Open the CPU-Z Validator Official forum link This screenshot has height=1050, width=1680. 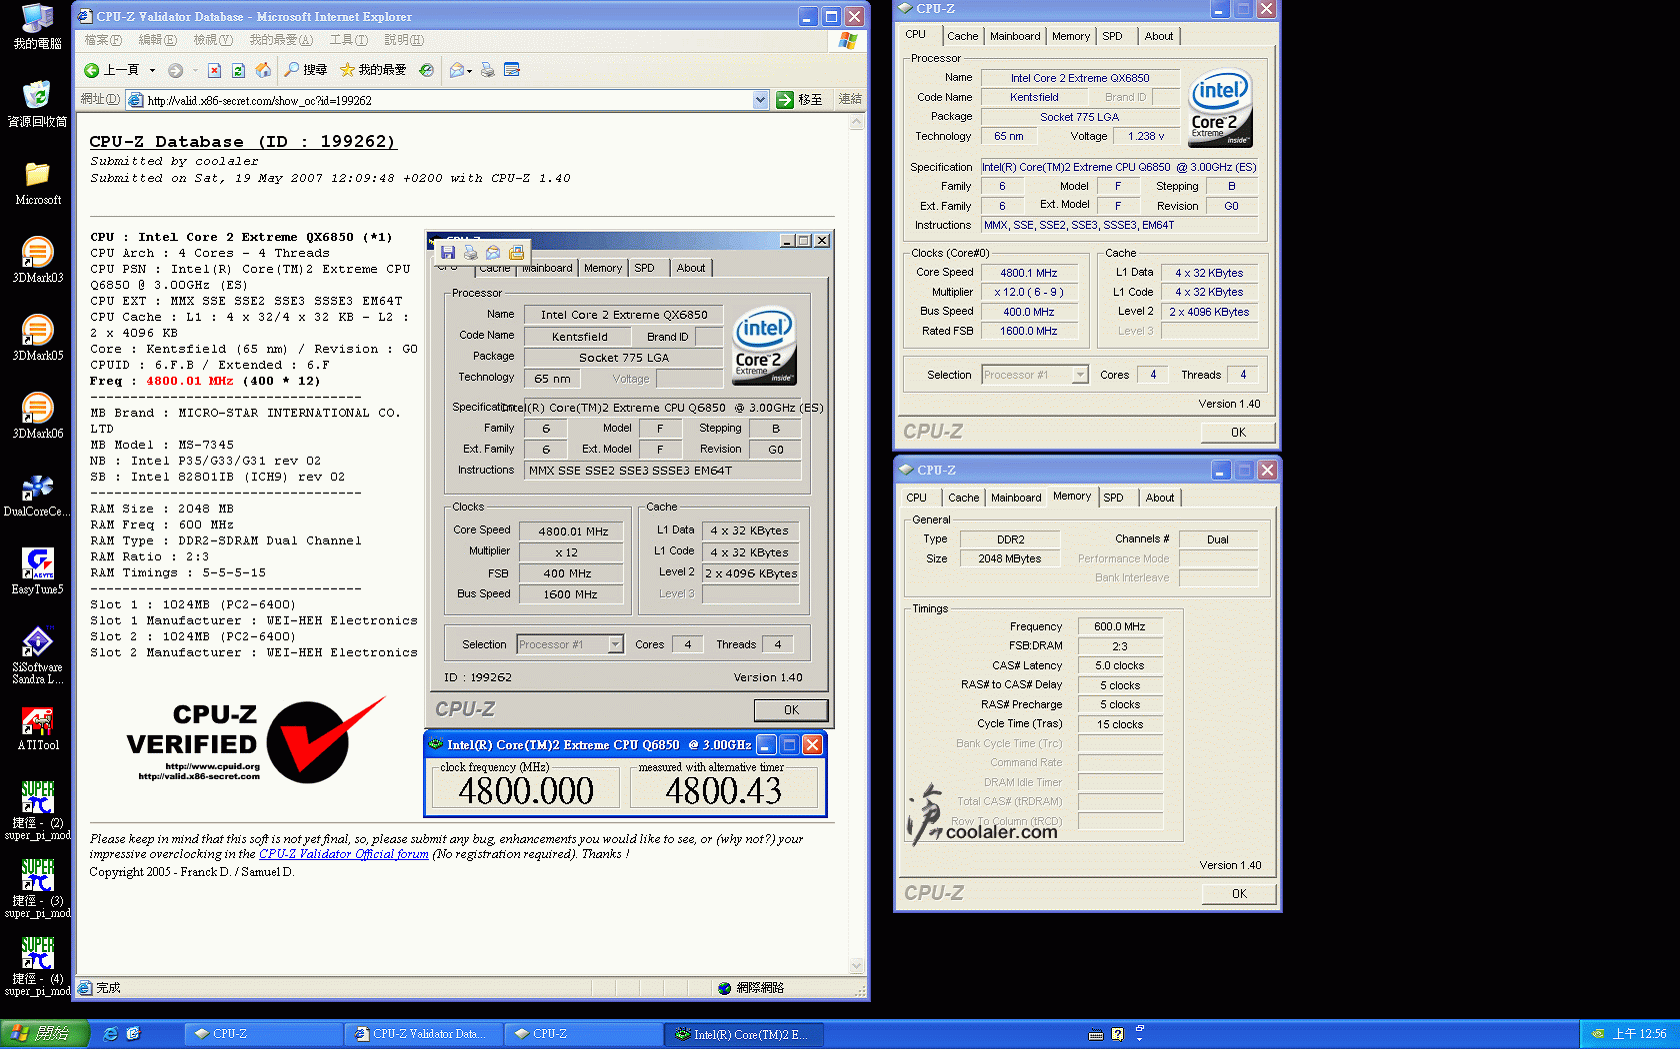[343, 854]
